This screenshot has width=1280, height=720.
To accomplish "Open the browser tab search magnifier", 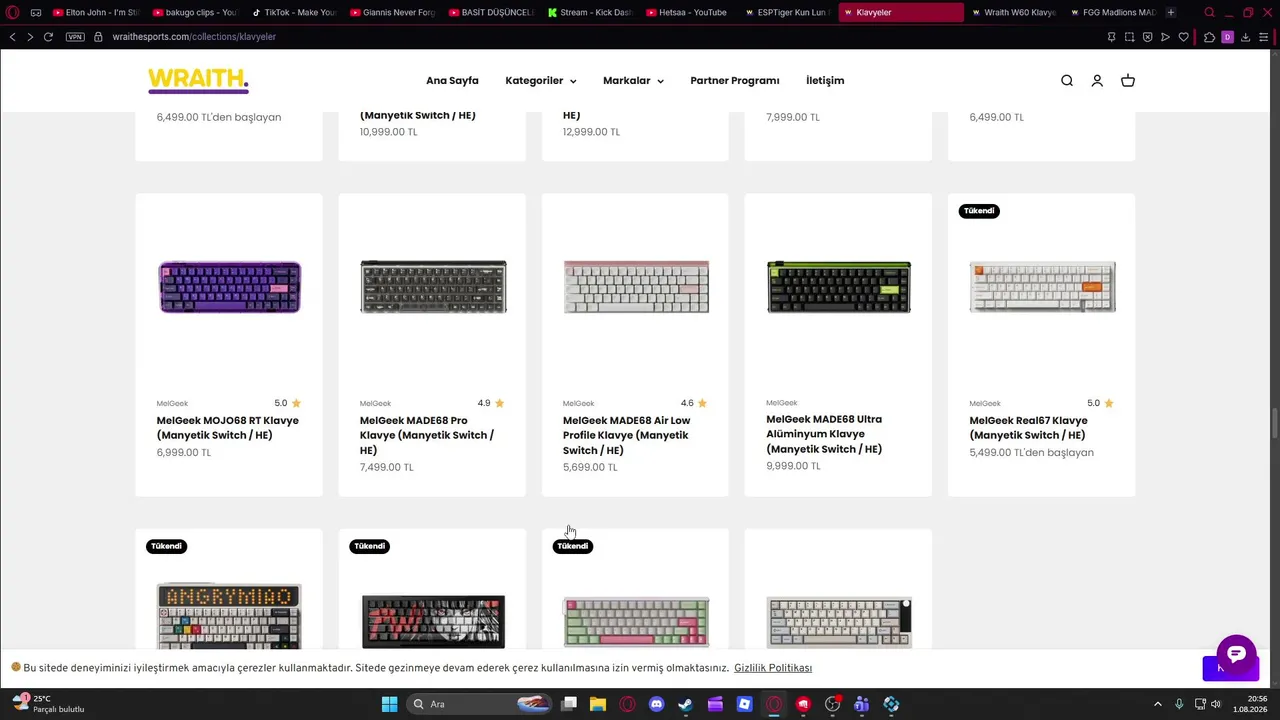I will [x=1209, y=13].
